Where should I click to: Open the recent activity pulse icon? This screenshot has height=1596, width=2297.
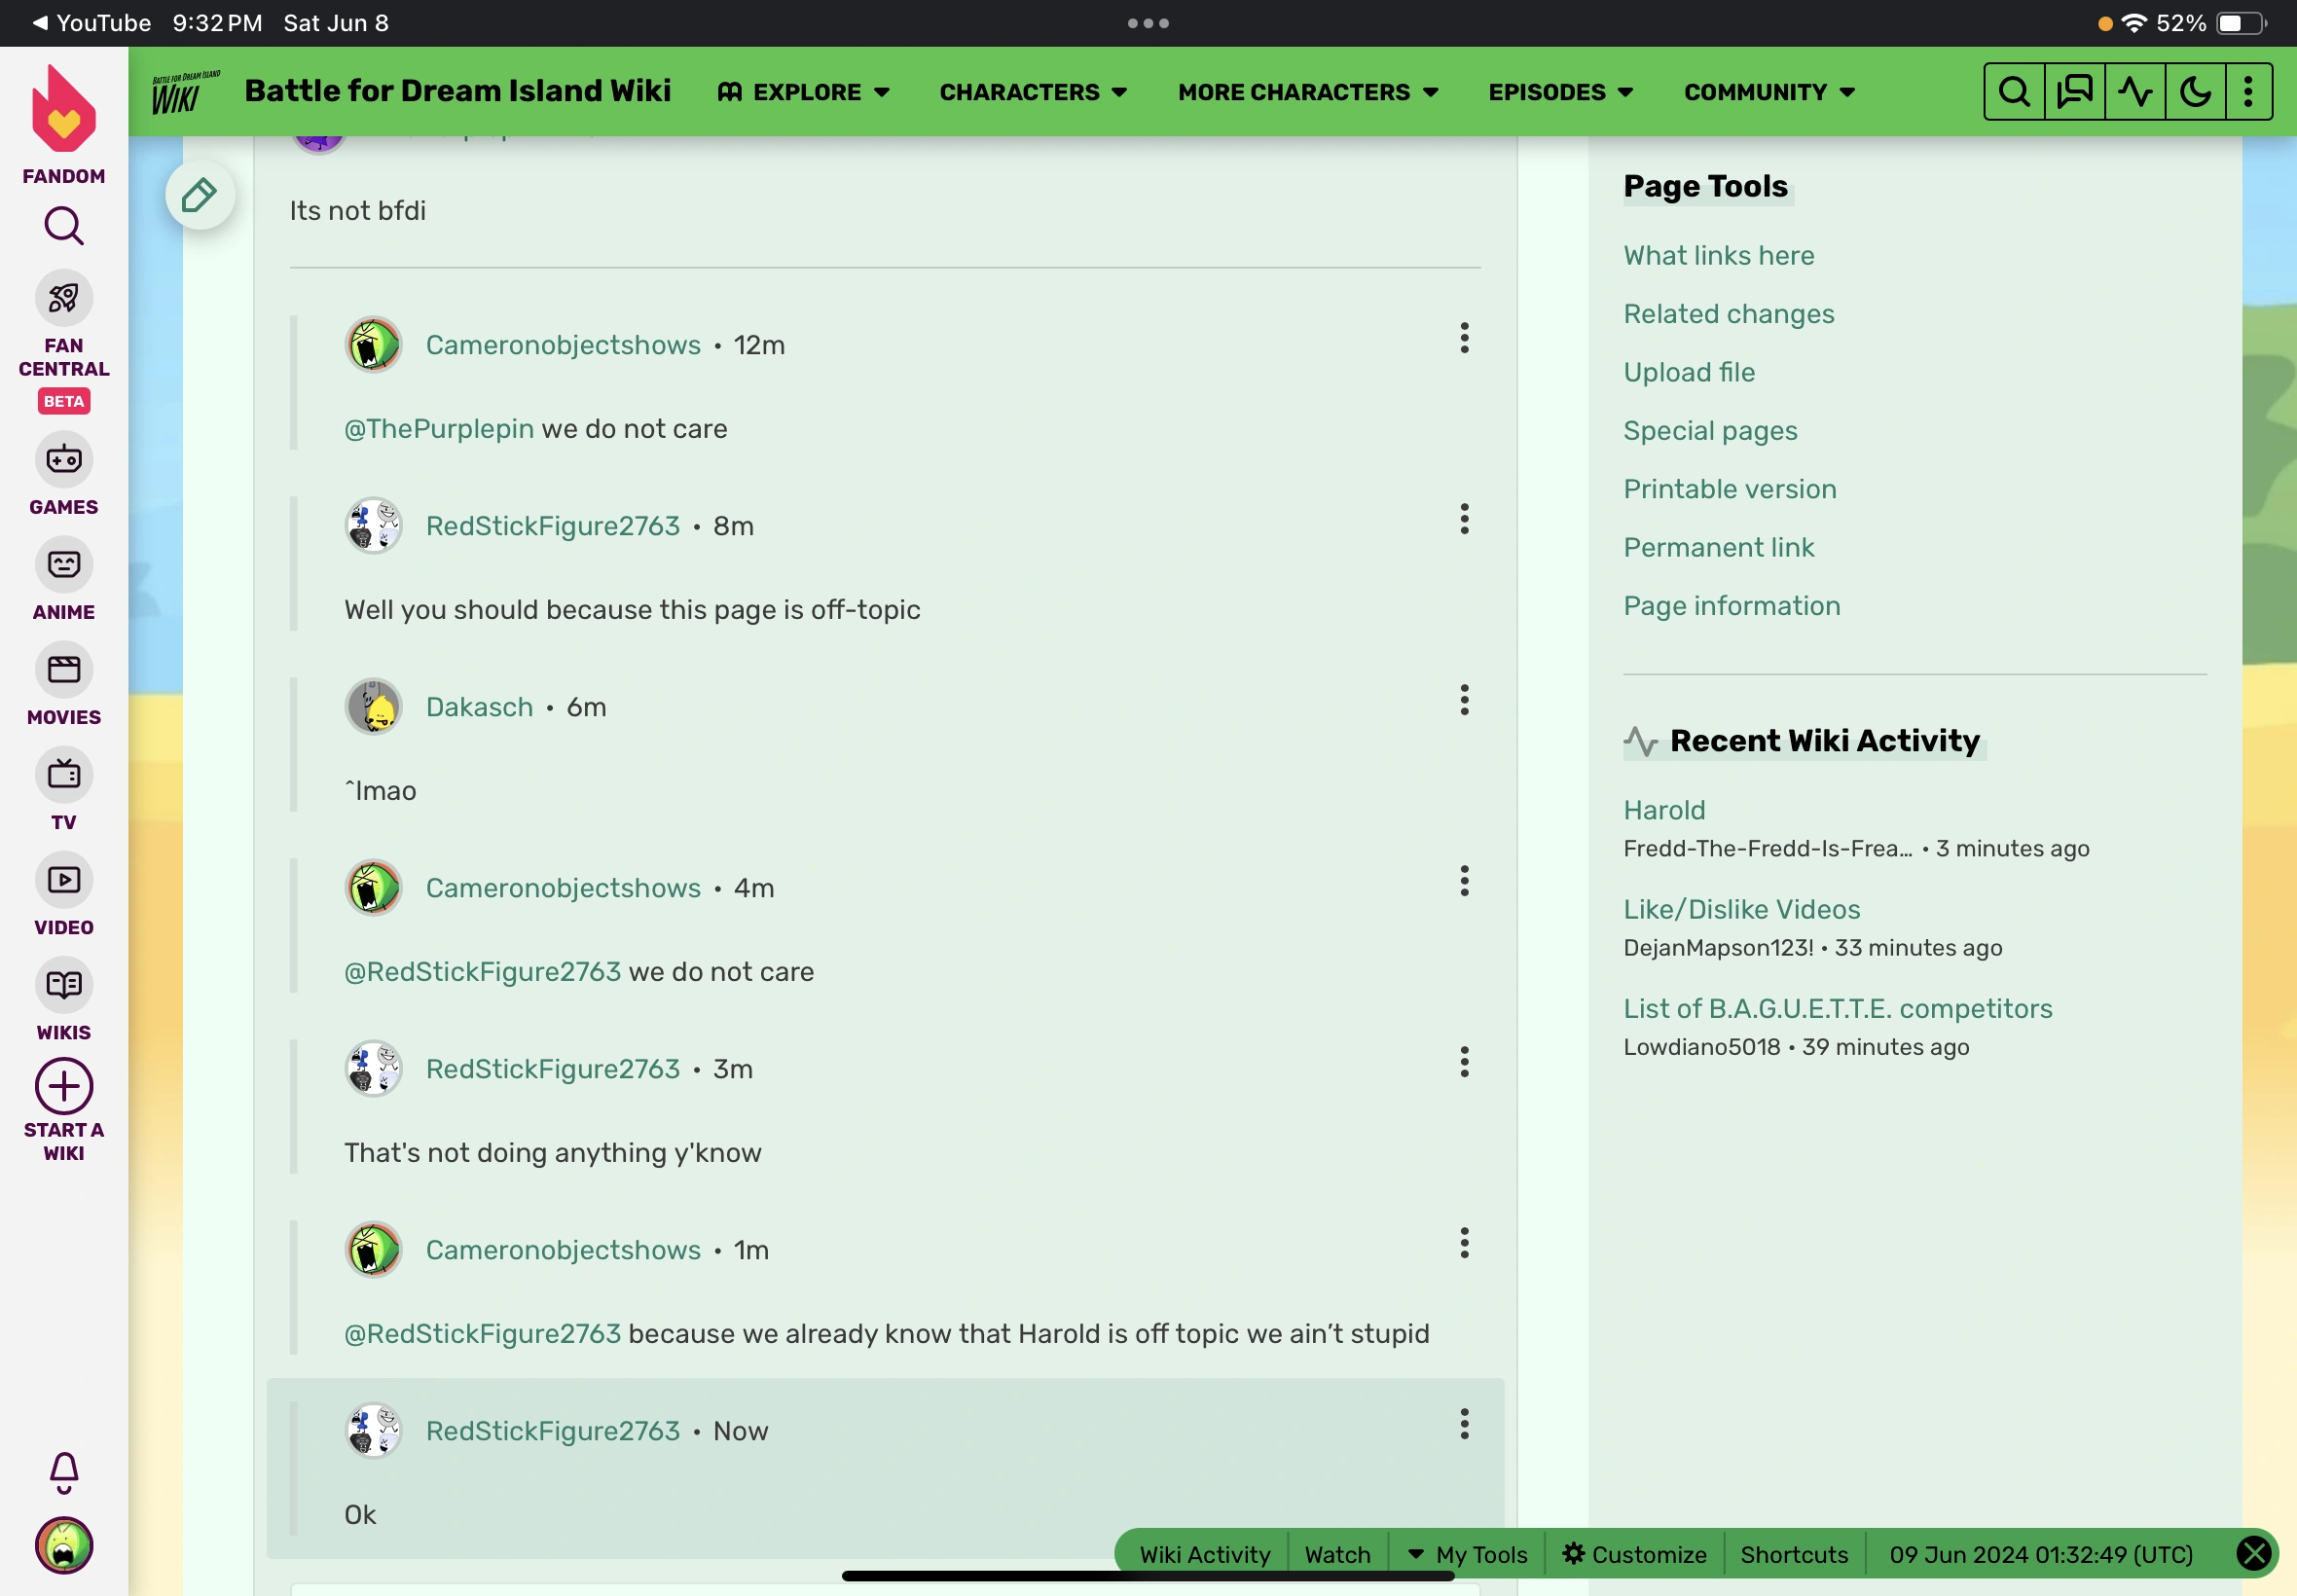coord(2134,92)
